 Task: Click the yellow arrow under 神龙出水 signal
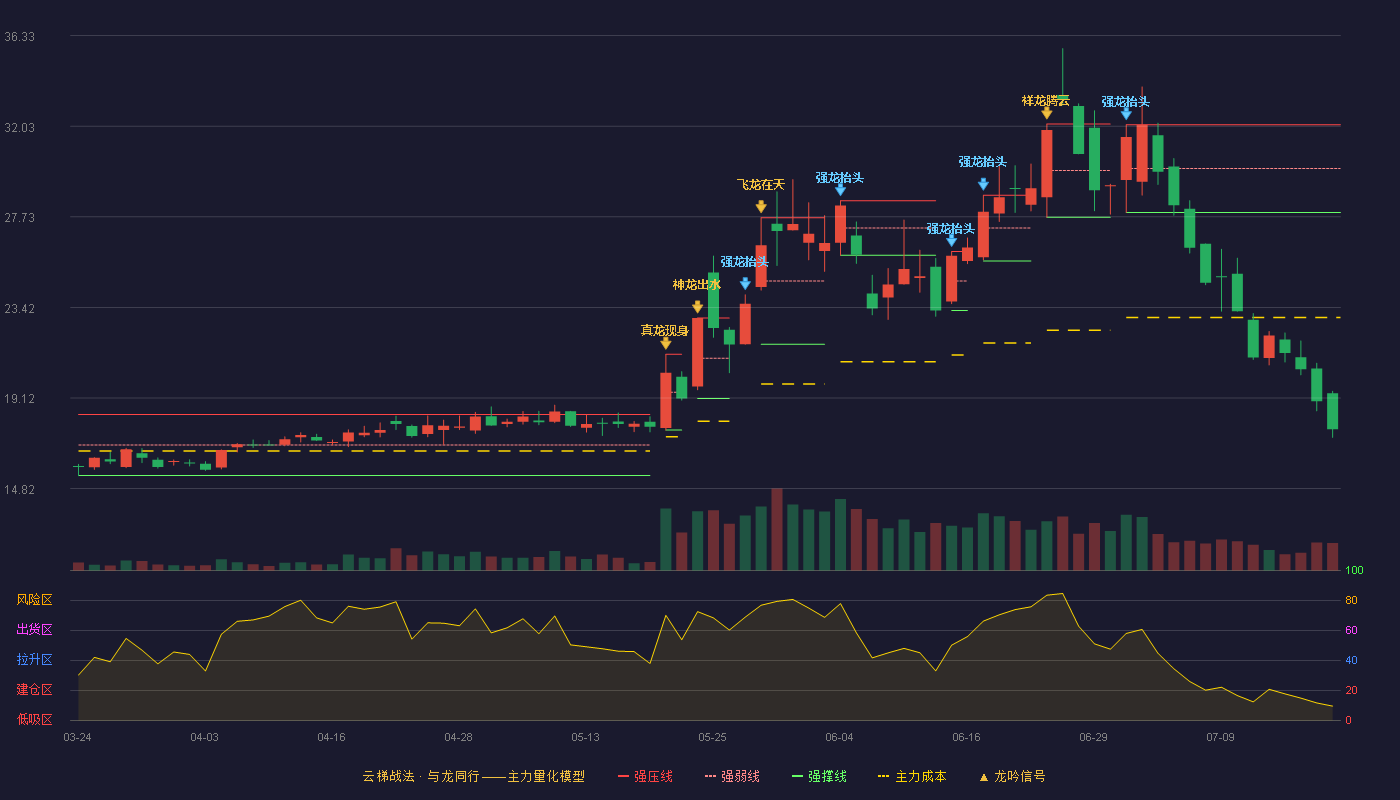coord(697,307)
